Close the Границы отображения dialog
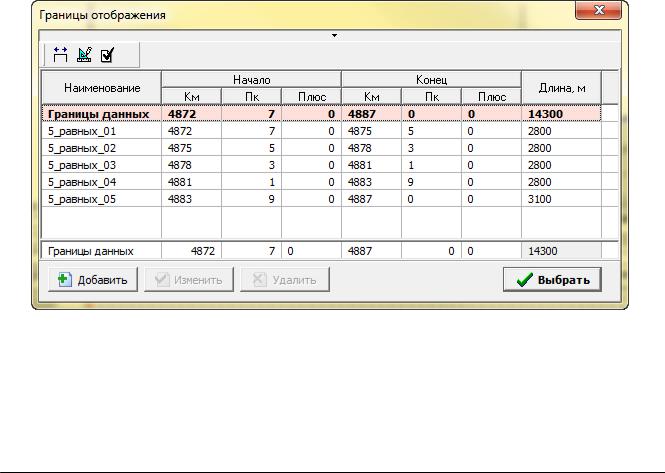This screenshot has width=665, height=473. (599, 10)
